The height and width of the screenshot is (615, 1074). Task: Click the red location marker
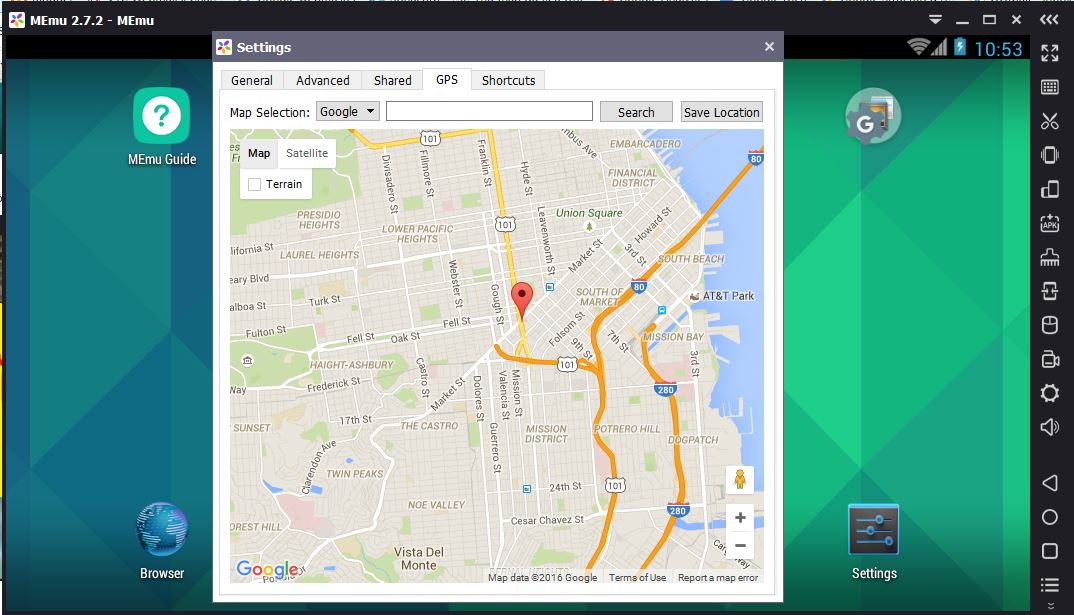pos(522,300)
